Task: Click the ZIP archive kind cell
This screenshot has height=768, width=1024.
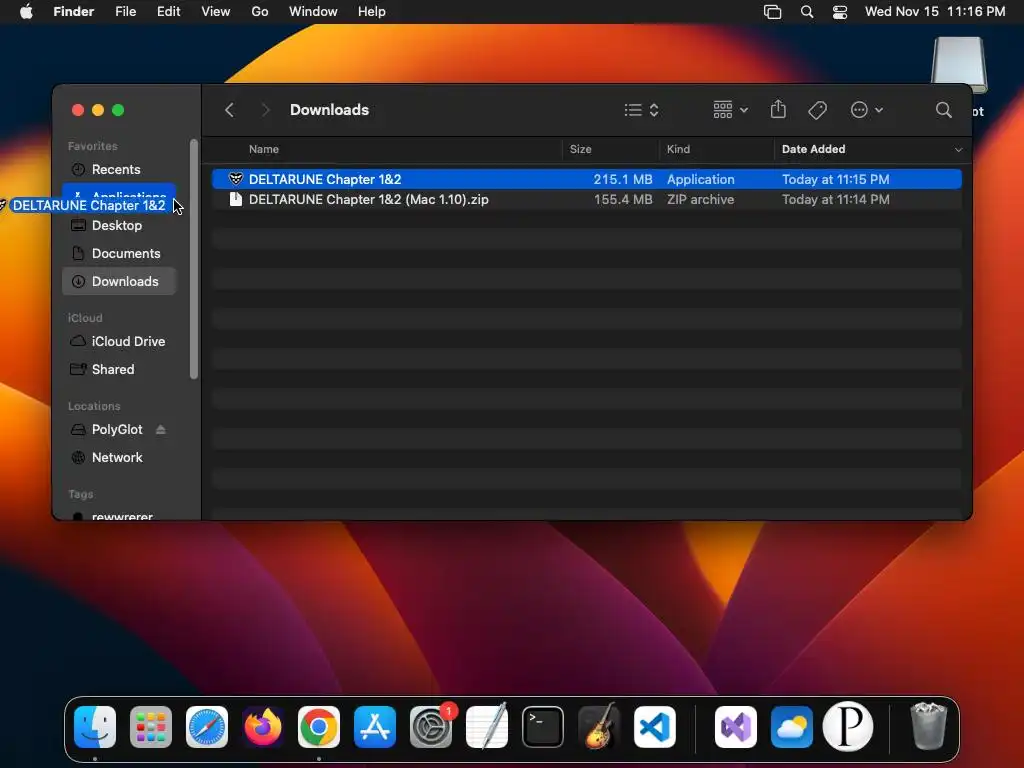Action: tap(700, 199)
